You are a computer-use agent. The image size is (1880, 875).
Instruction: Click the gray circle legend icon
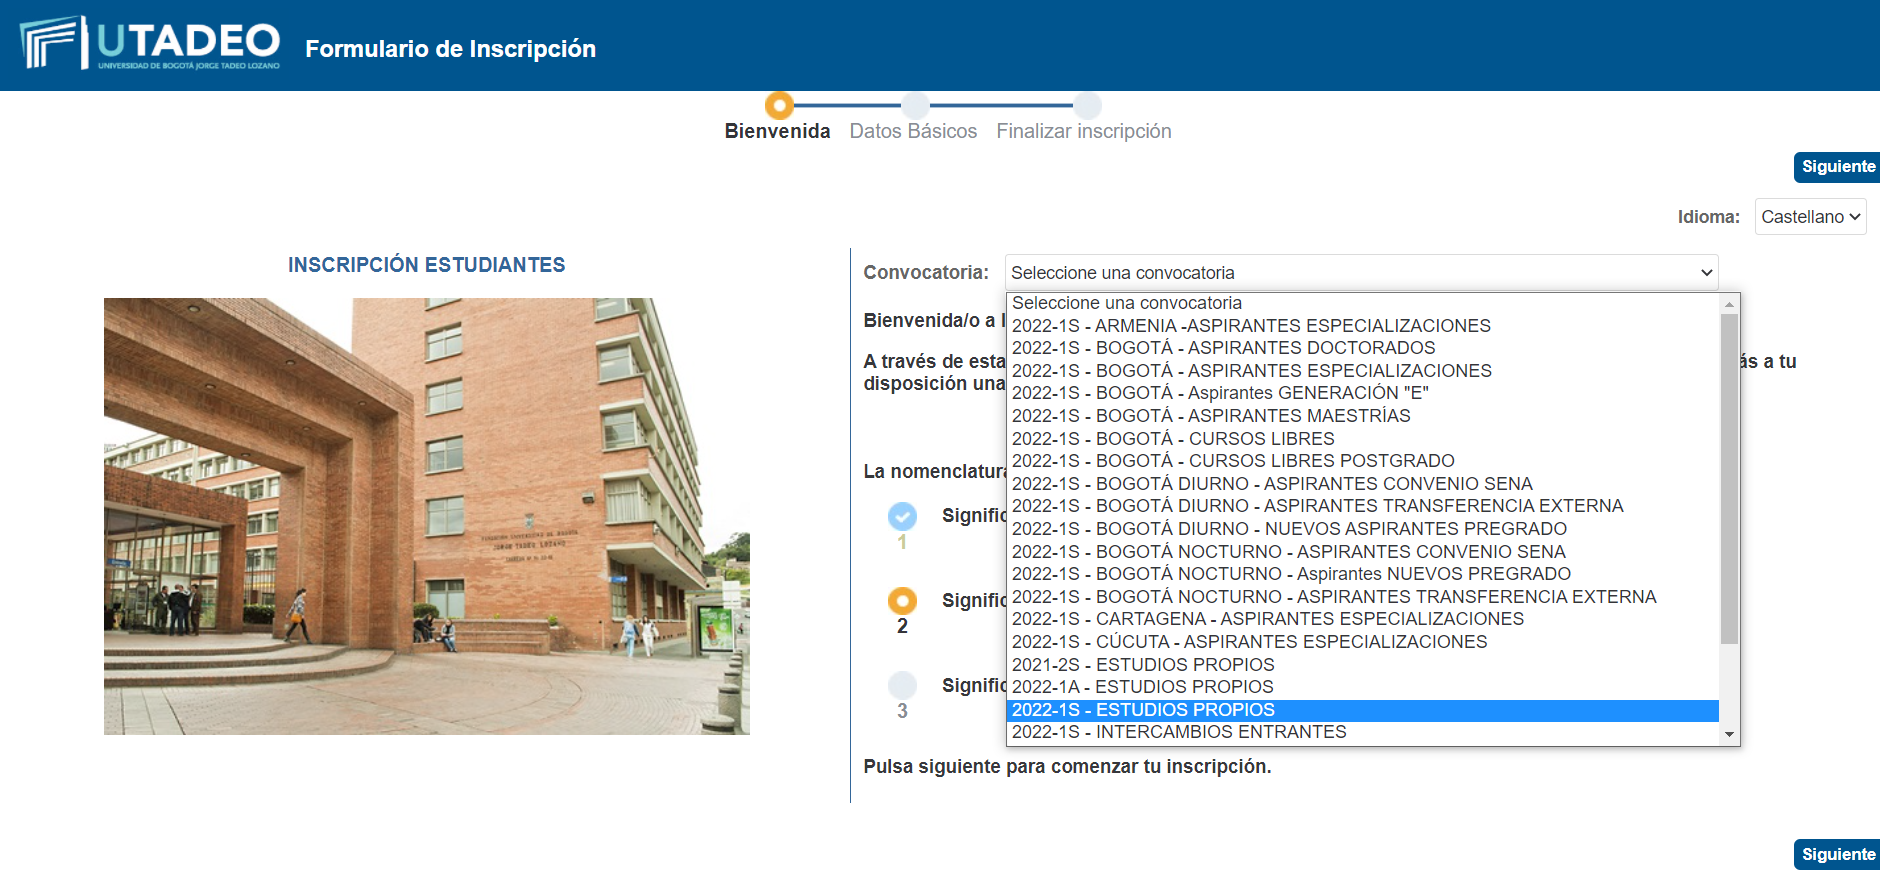tap(902, 685)
